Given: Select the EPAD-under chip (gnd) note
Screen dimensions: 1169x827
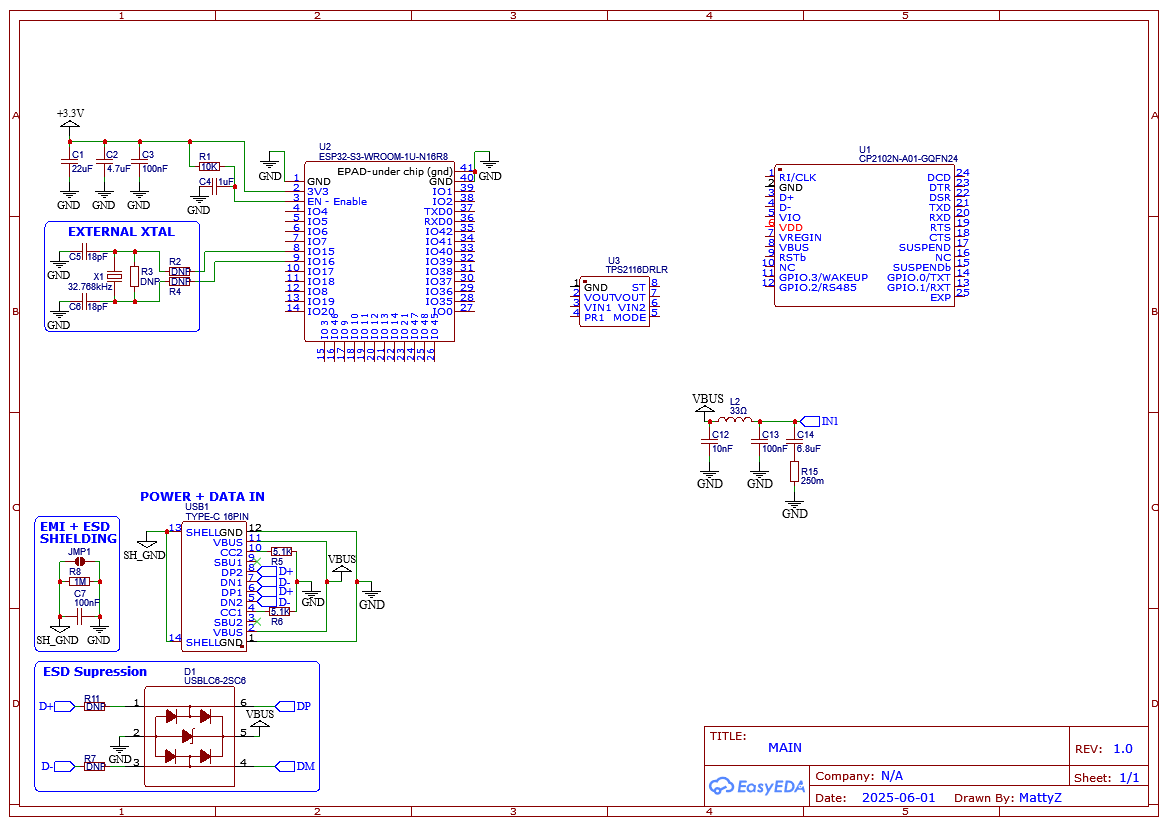Looking at the screenshot, I should pos(394,172).
